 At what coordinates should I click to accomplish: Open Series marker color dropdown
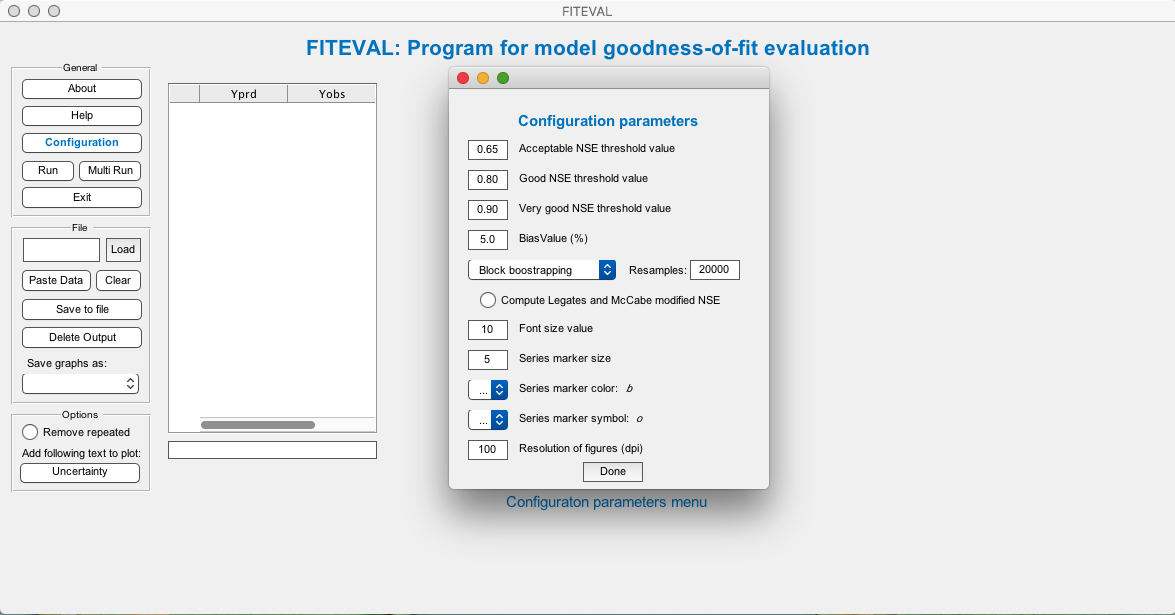point(488,389)
